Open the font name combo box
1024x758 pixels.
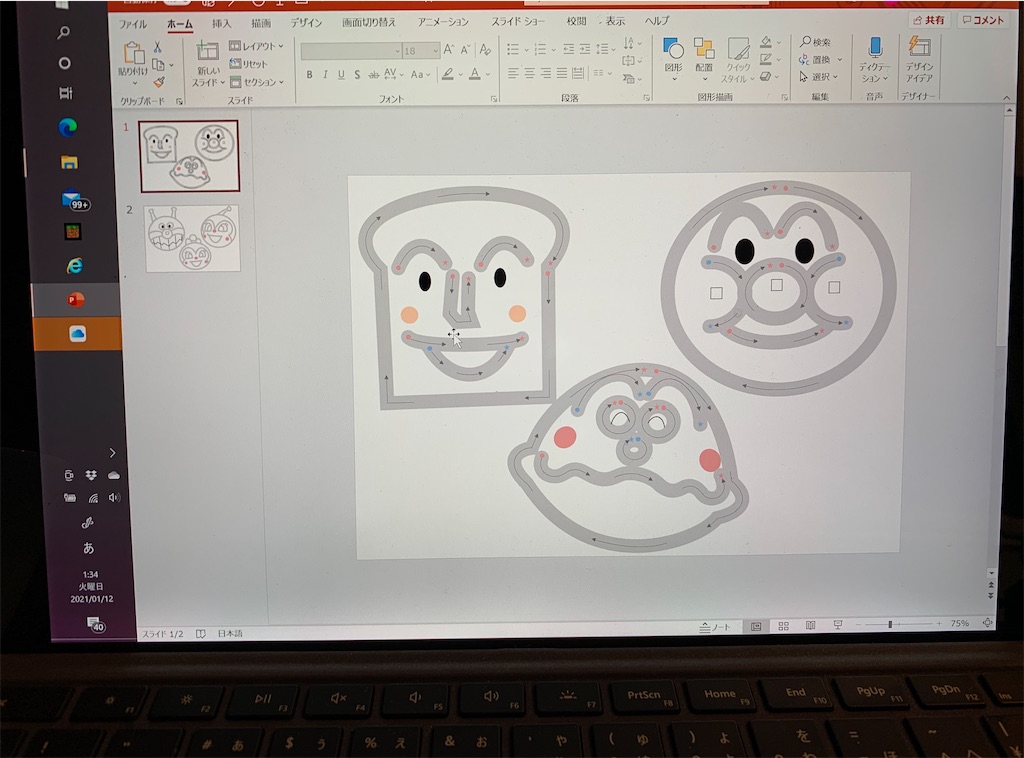coord(351,51)
